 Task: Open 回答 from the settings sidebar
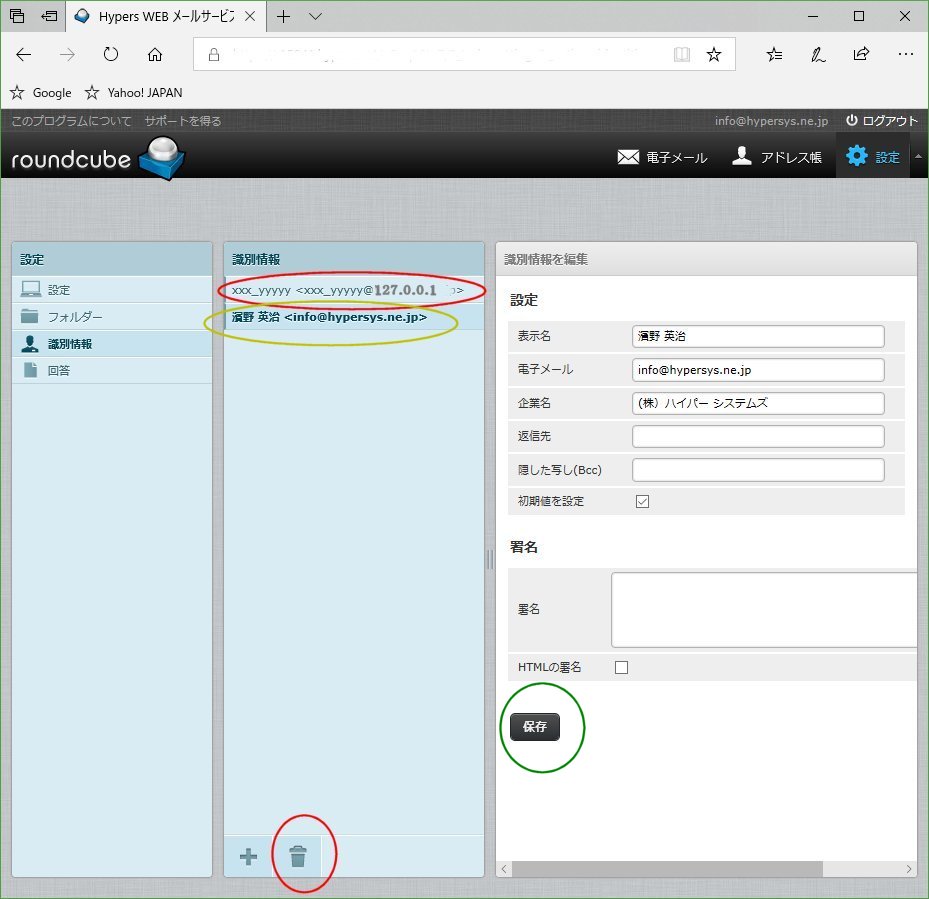coord(60,370)
